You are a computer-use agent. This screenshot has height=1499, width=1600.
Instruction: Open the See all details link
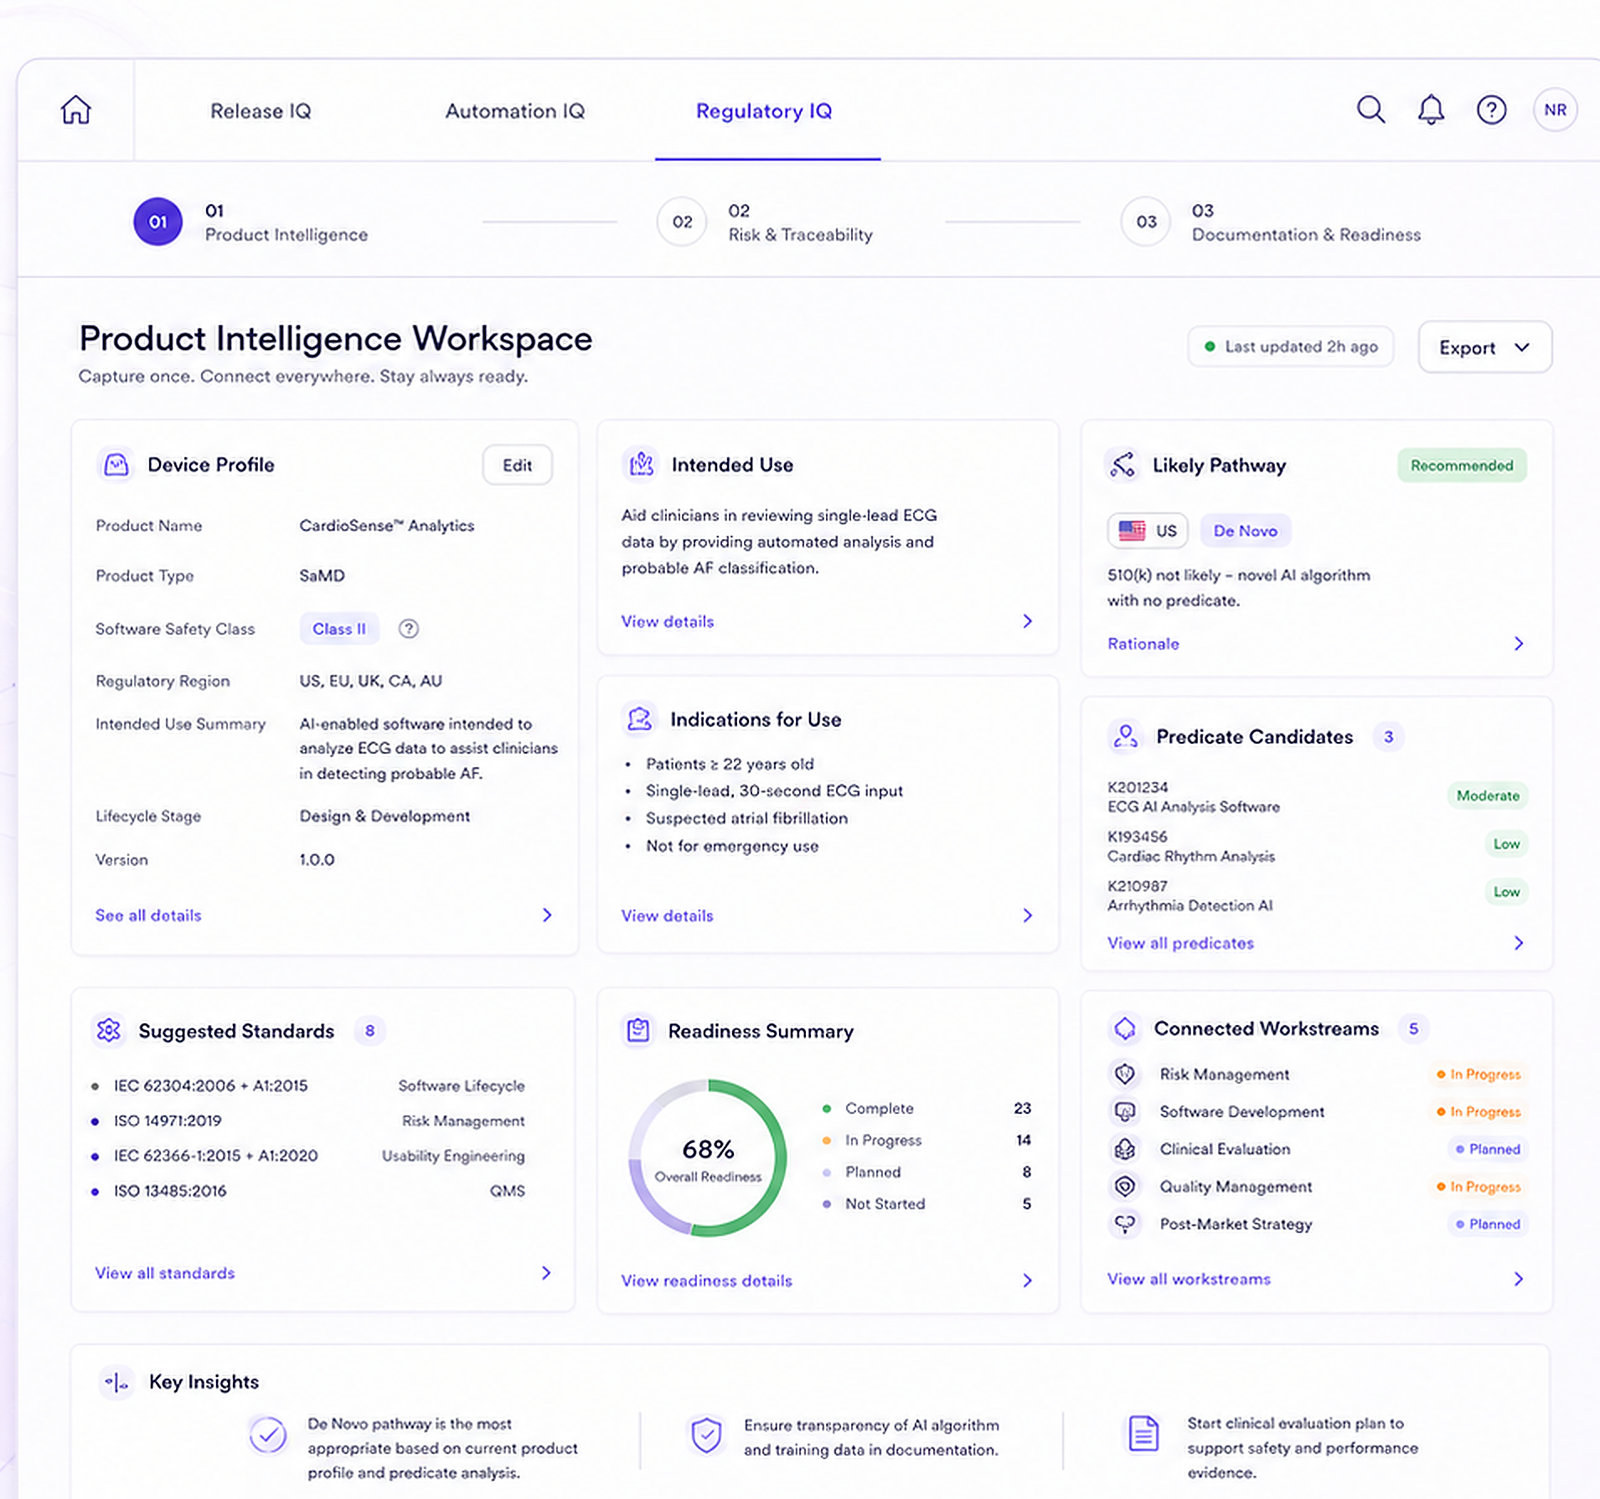148,915
